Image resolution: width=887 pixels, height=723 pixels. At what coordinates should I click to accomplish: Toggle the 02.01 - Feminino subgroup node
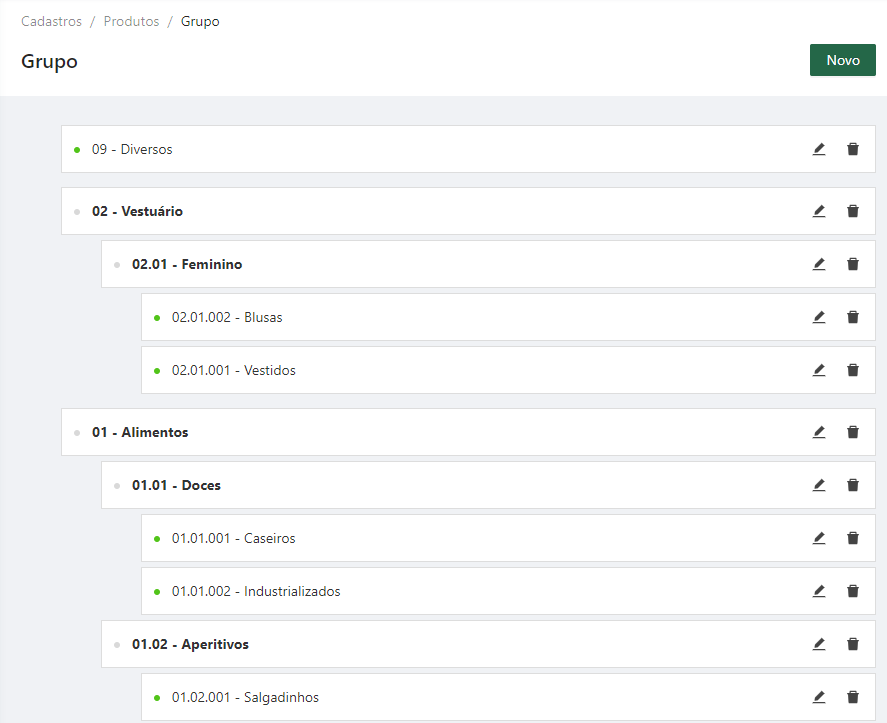488,264
